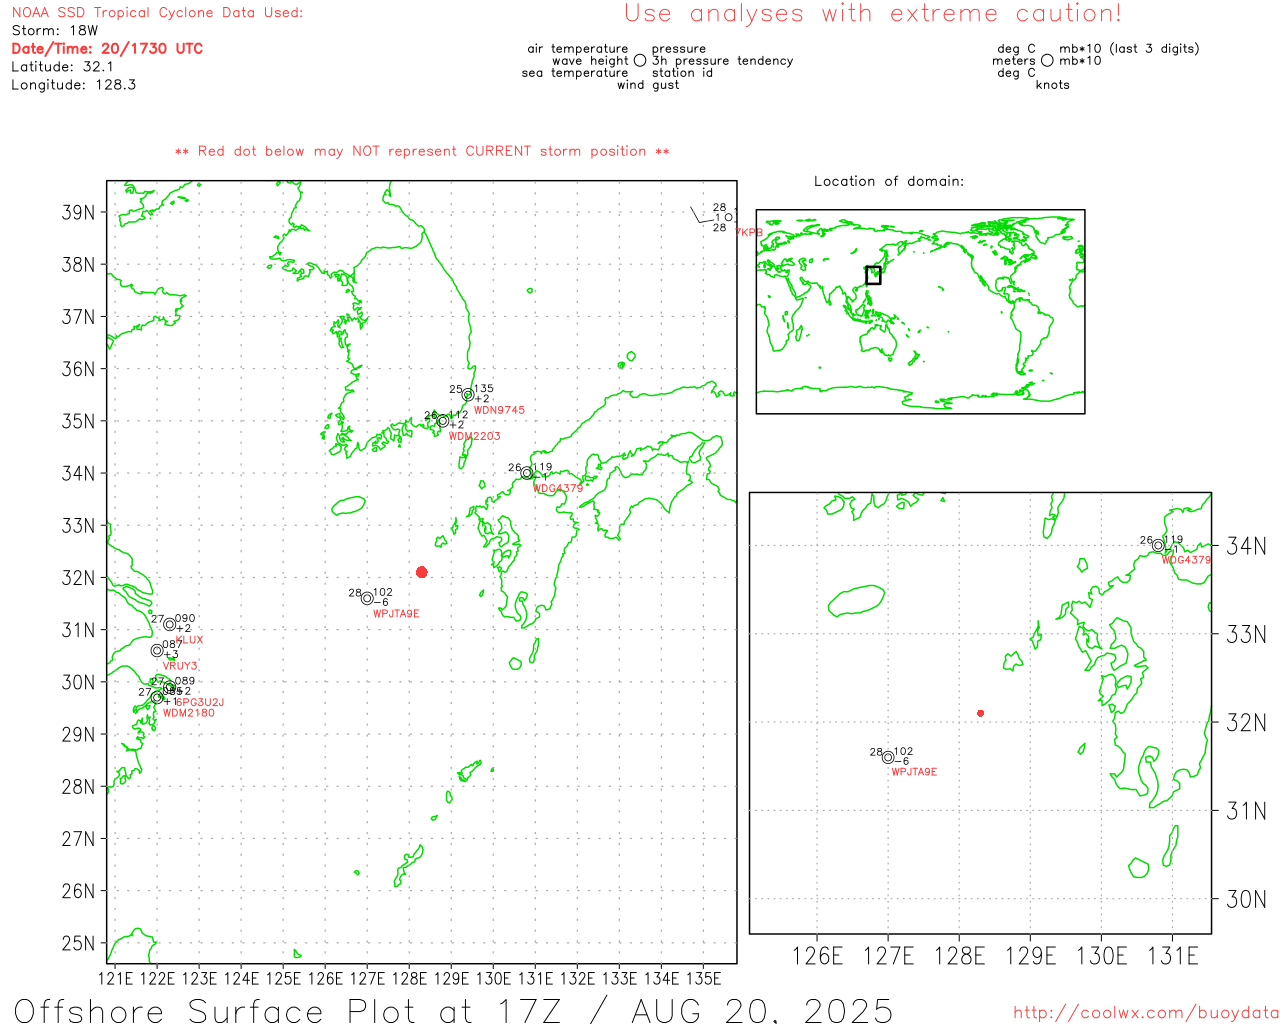Click the '36N' latitude label on main map
This screenshot has height=1024, width=1280.
tap(78, 369)
